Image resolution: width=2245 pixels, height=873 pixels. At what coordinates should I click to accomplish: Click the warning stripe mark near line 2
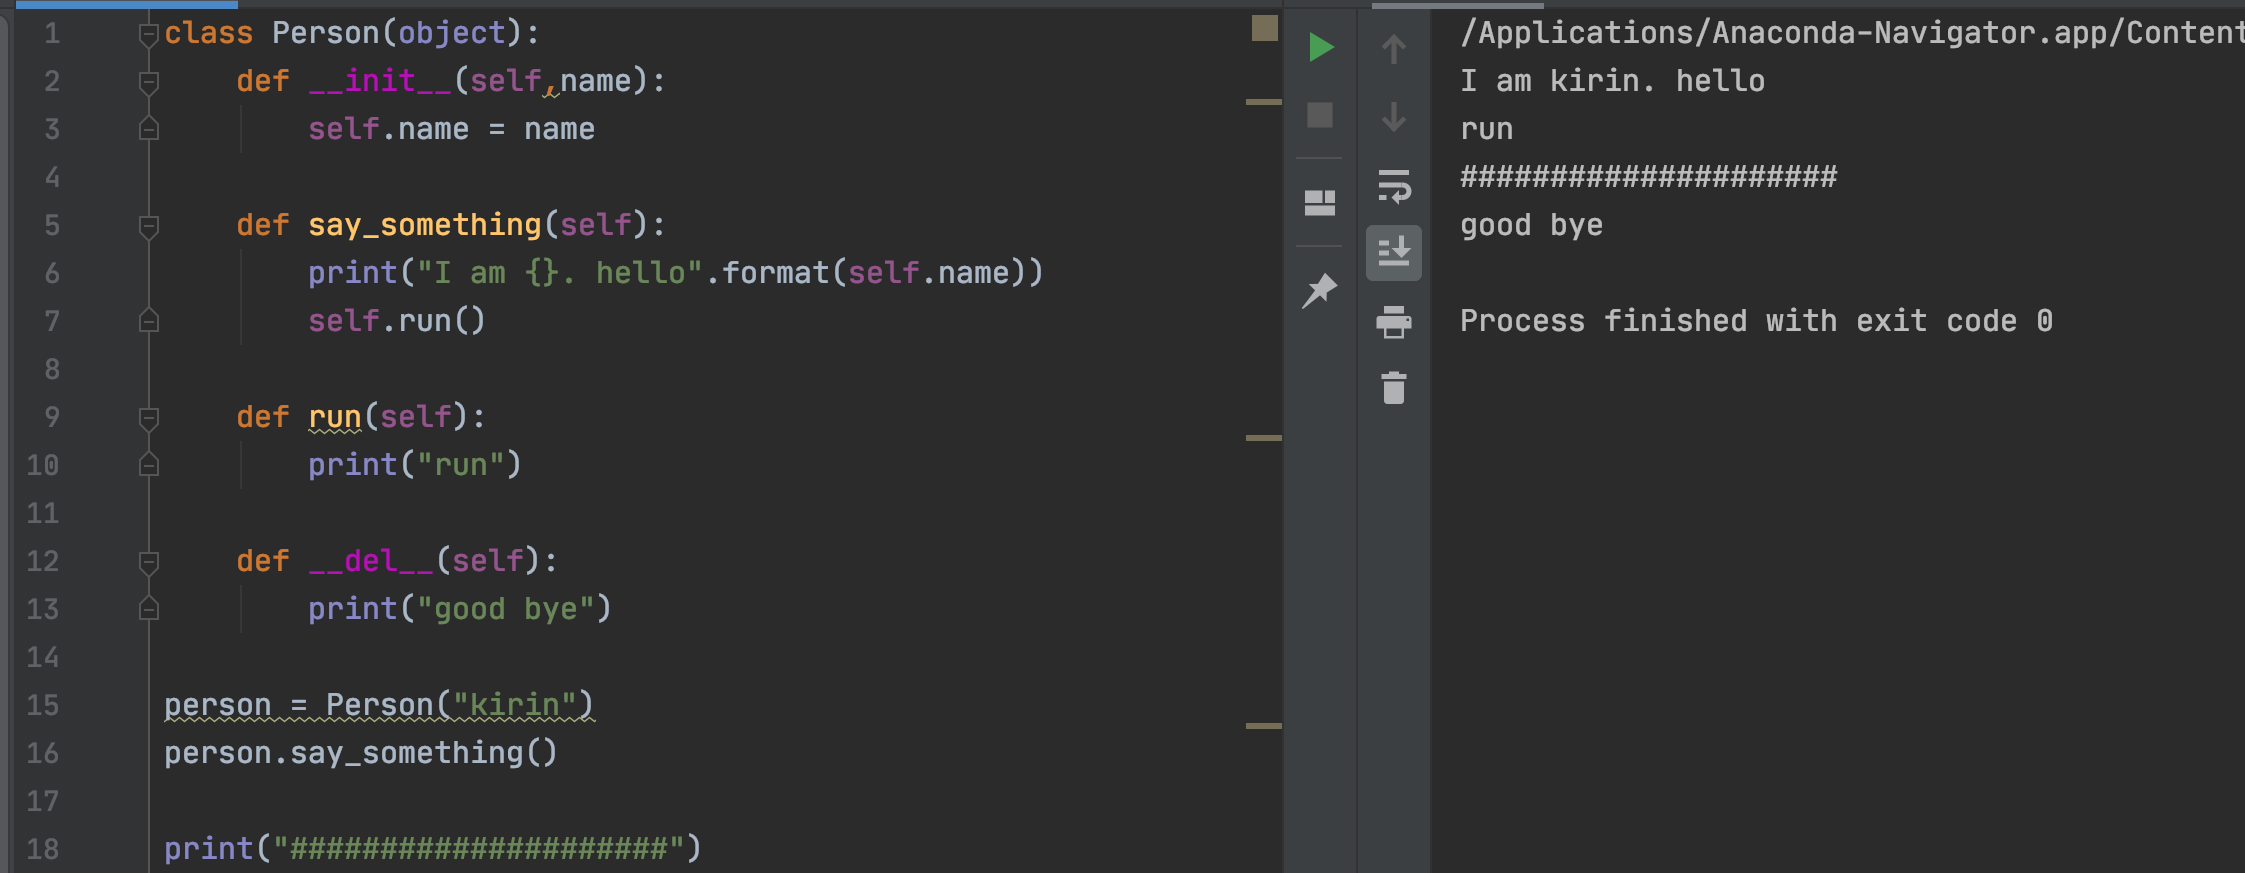pos(1264,102)
